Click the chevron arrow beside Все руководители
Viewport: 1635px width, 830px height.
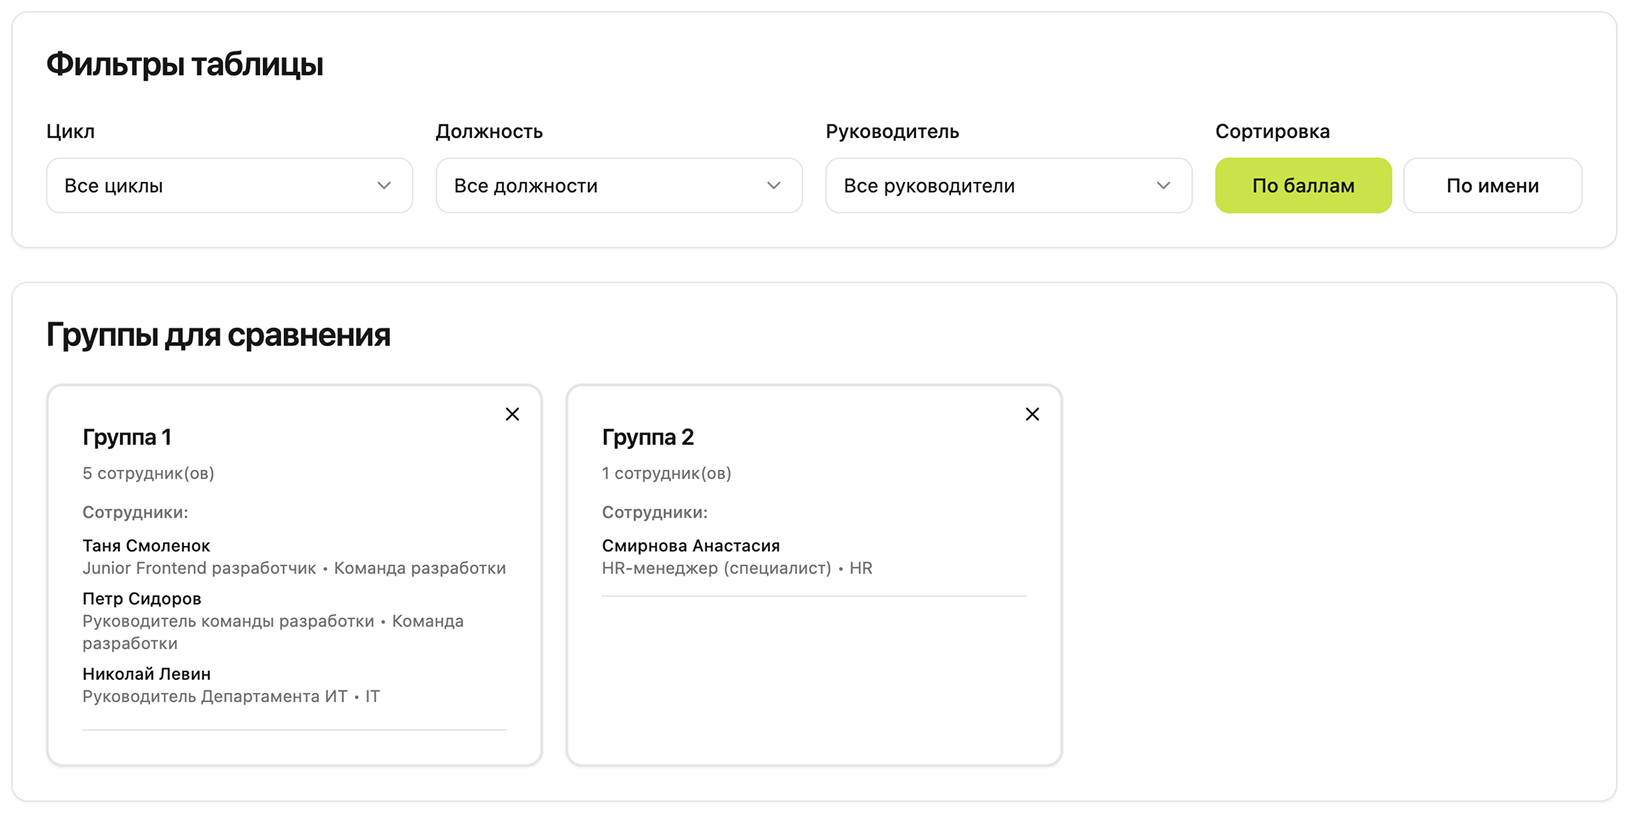pyautogui.click(x=1163, y=186)
